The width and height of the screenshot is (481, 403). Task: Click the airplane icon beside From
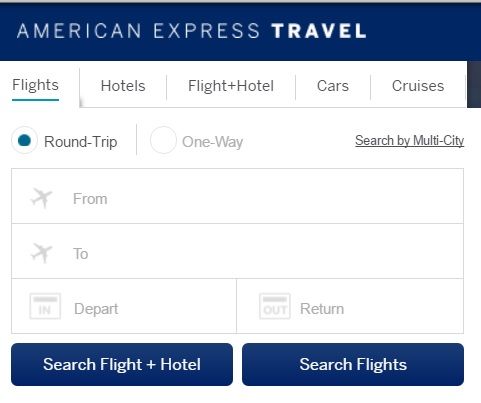[x=42, y=198]
